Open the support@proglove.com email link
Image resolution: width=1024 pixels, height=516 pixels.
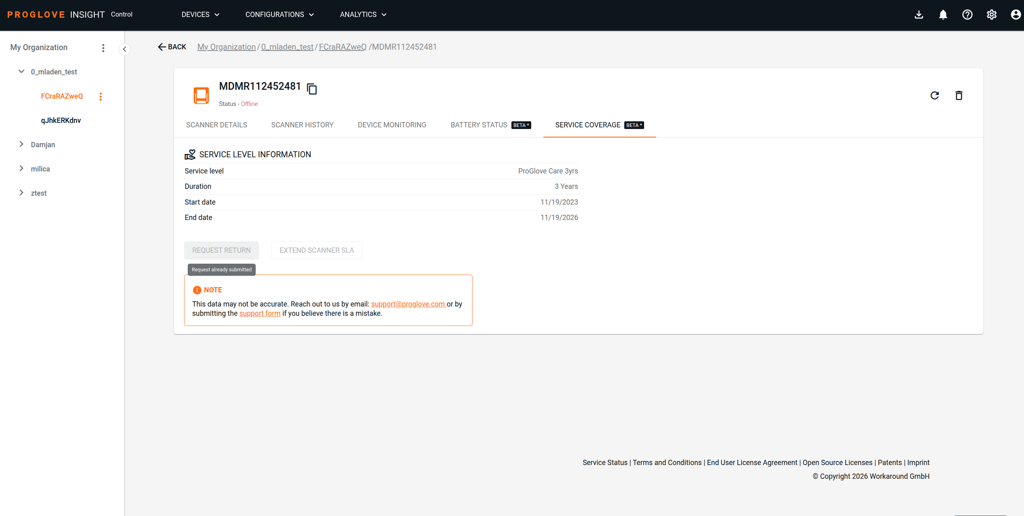[408, 304]
